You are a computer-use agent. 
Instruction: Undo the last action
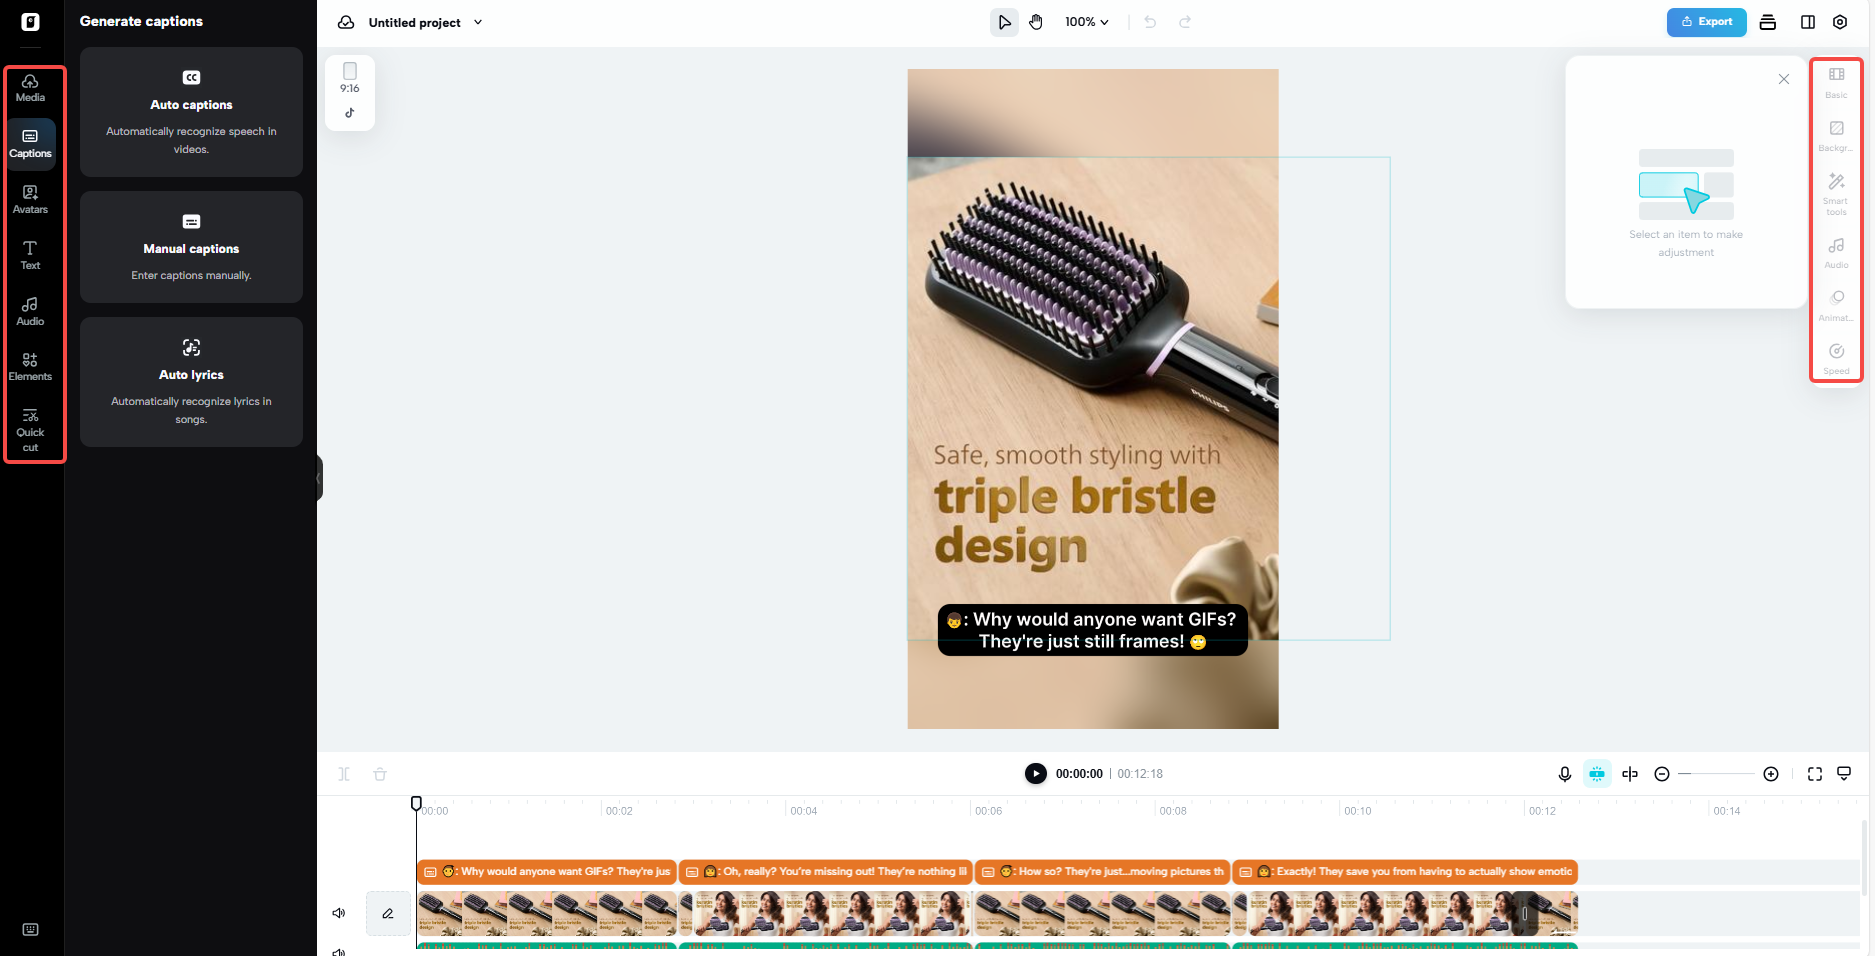coord(1150,22)
